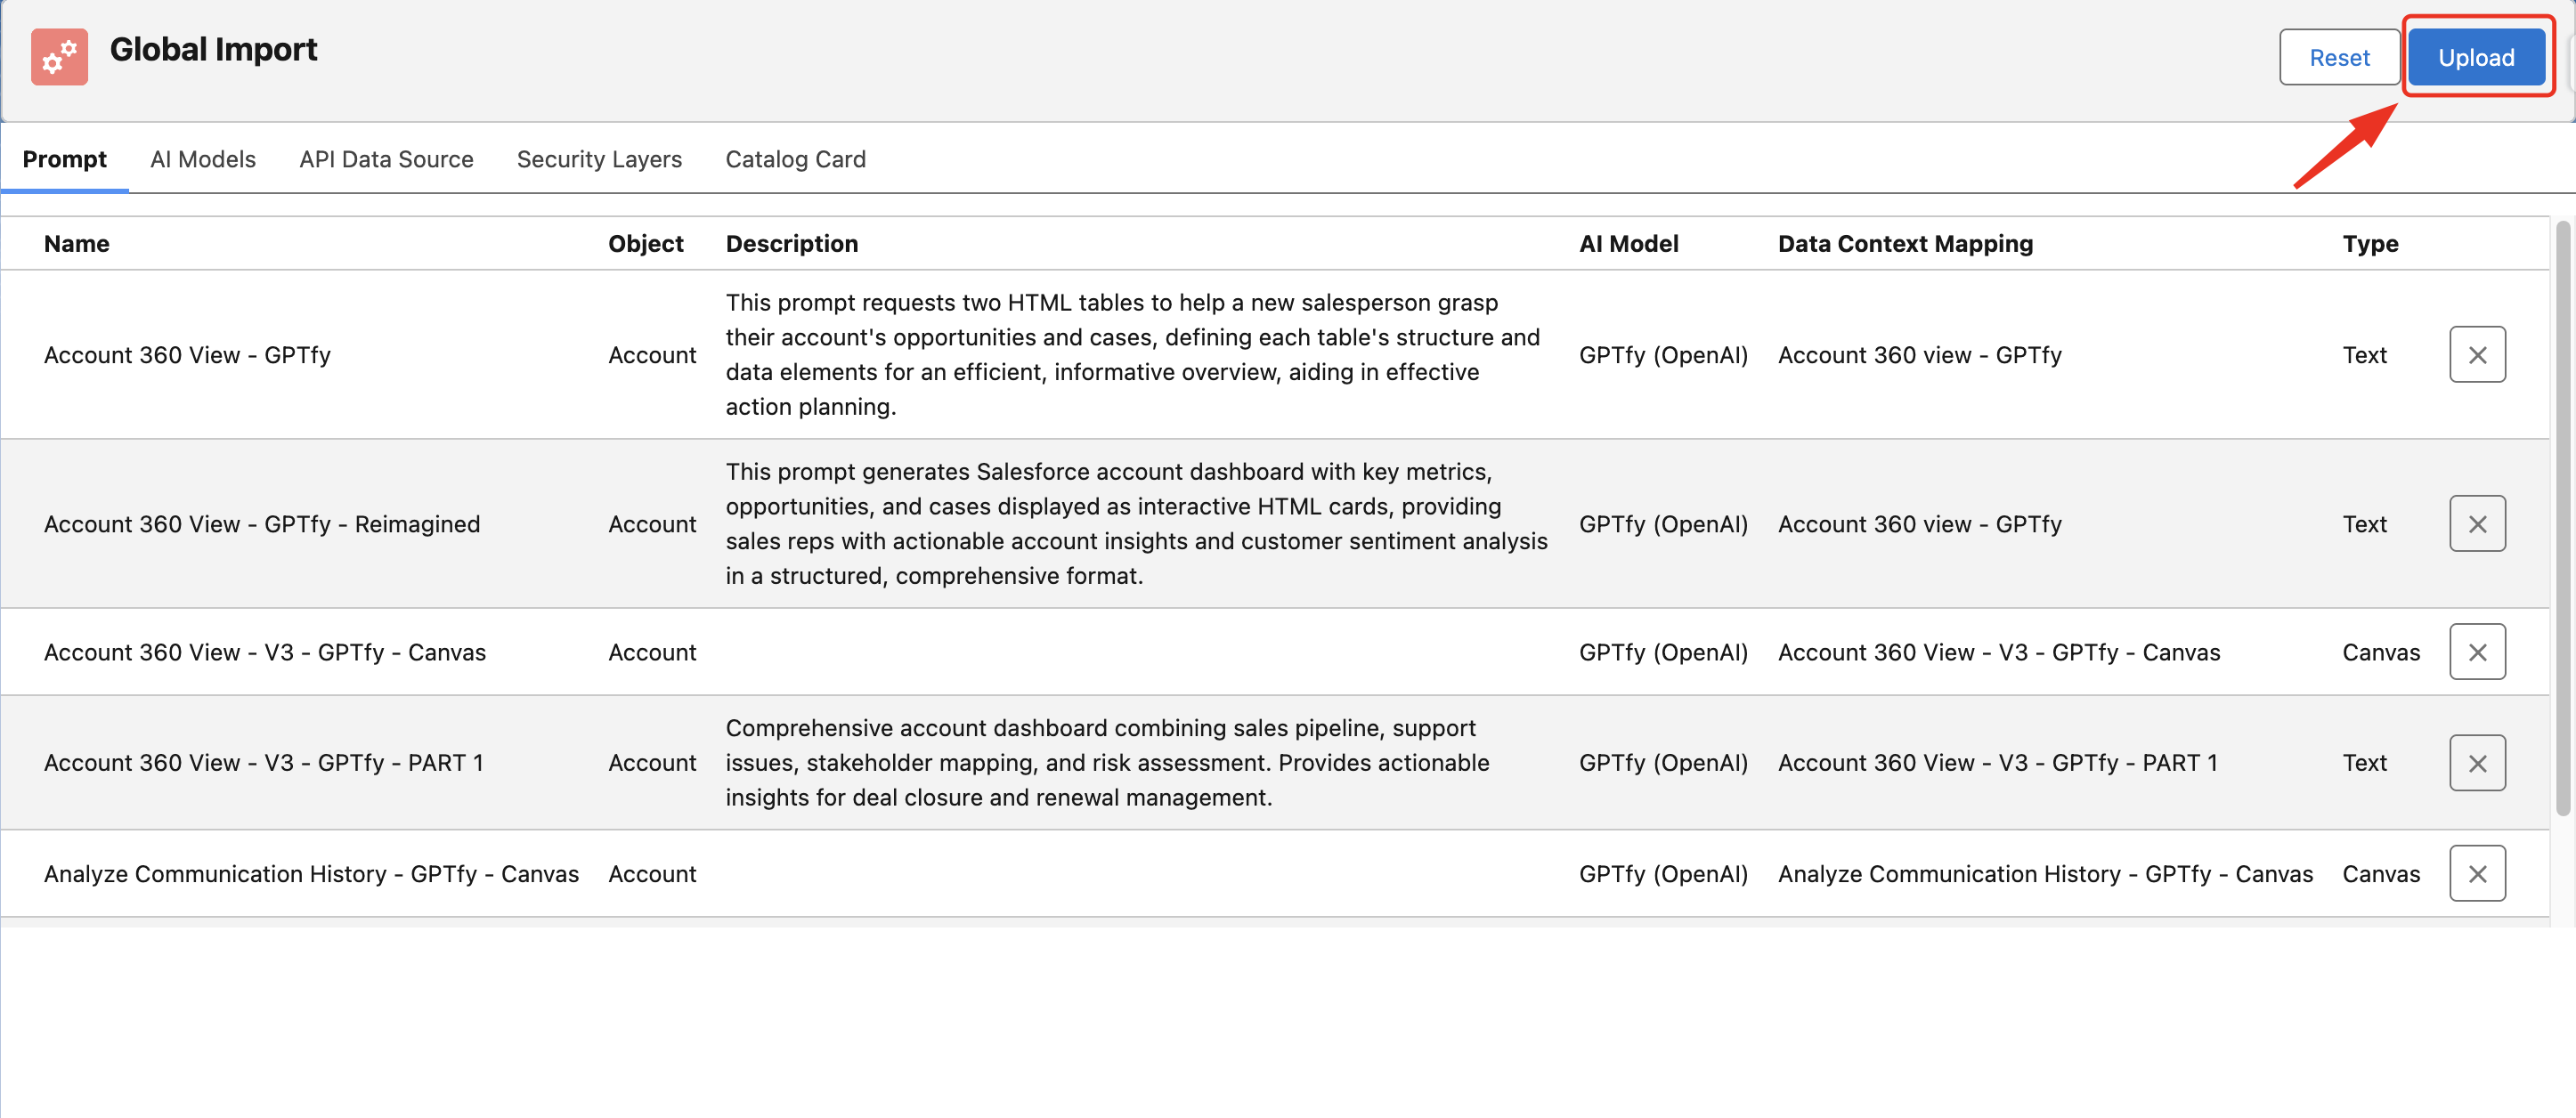Click the Type column header
This screenshot has height=1118, width=2576.
click(x=2369, y=244)
